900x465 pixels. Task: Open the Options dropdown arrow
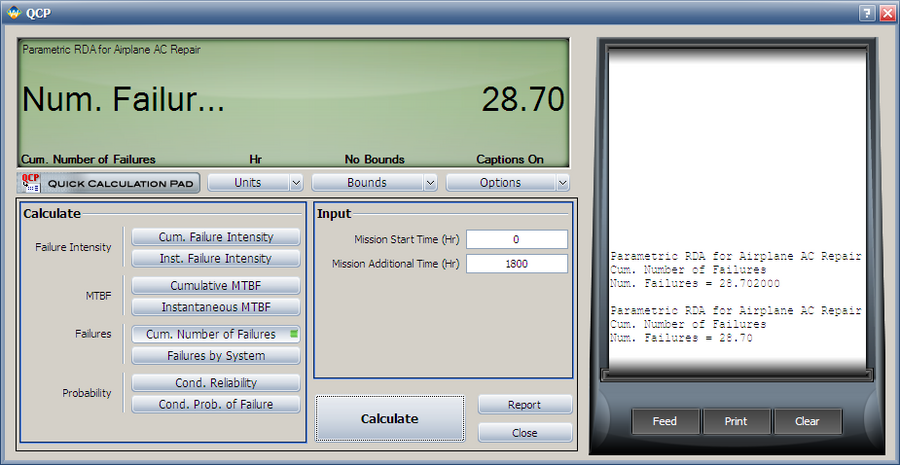click(562, 183)
